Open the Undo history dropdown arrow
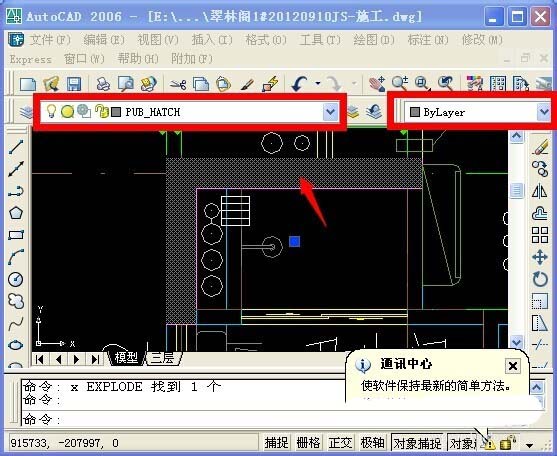This screenshot has height=456, width=557. 318,84
